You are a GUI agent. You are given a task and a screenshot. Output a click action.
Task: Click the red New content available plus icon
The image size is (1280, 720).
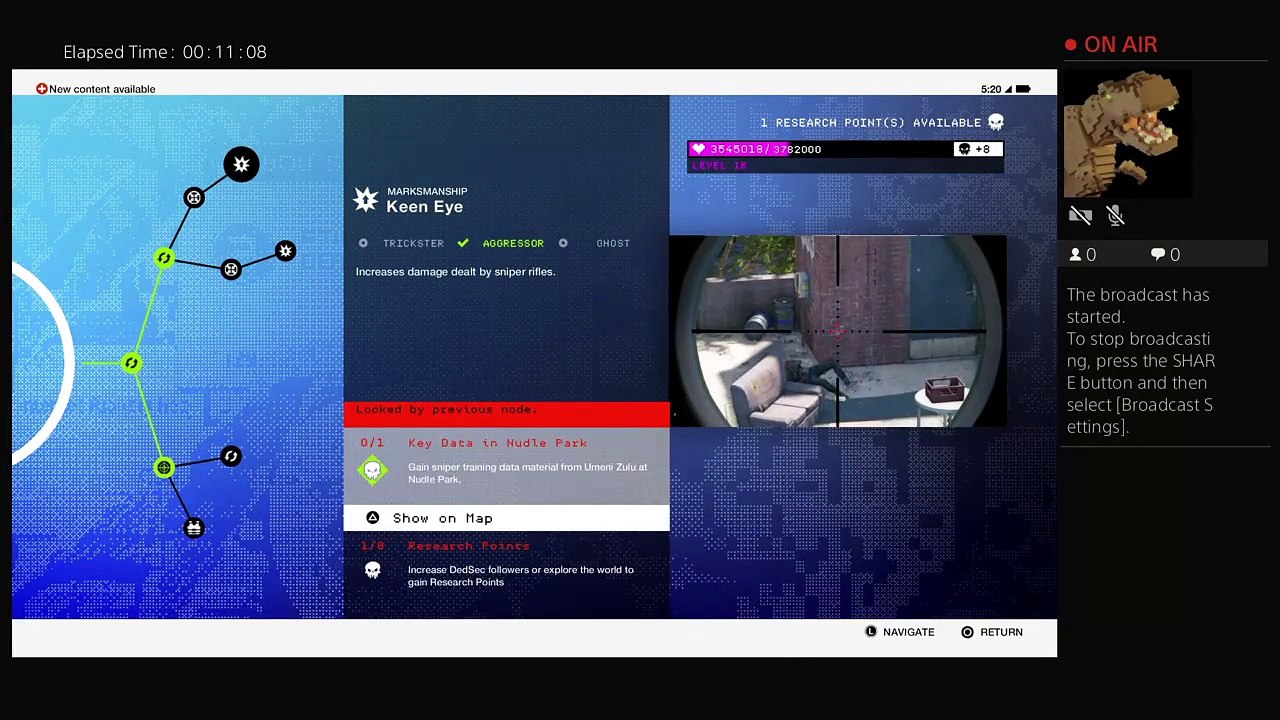41,89
